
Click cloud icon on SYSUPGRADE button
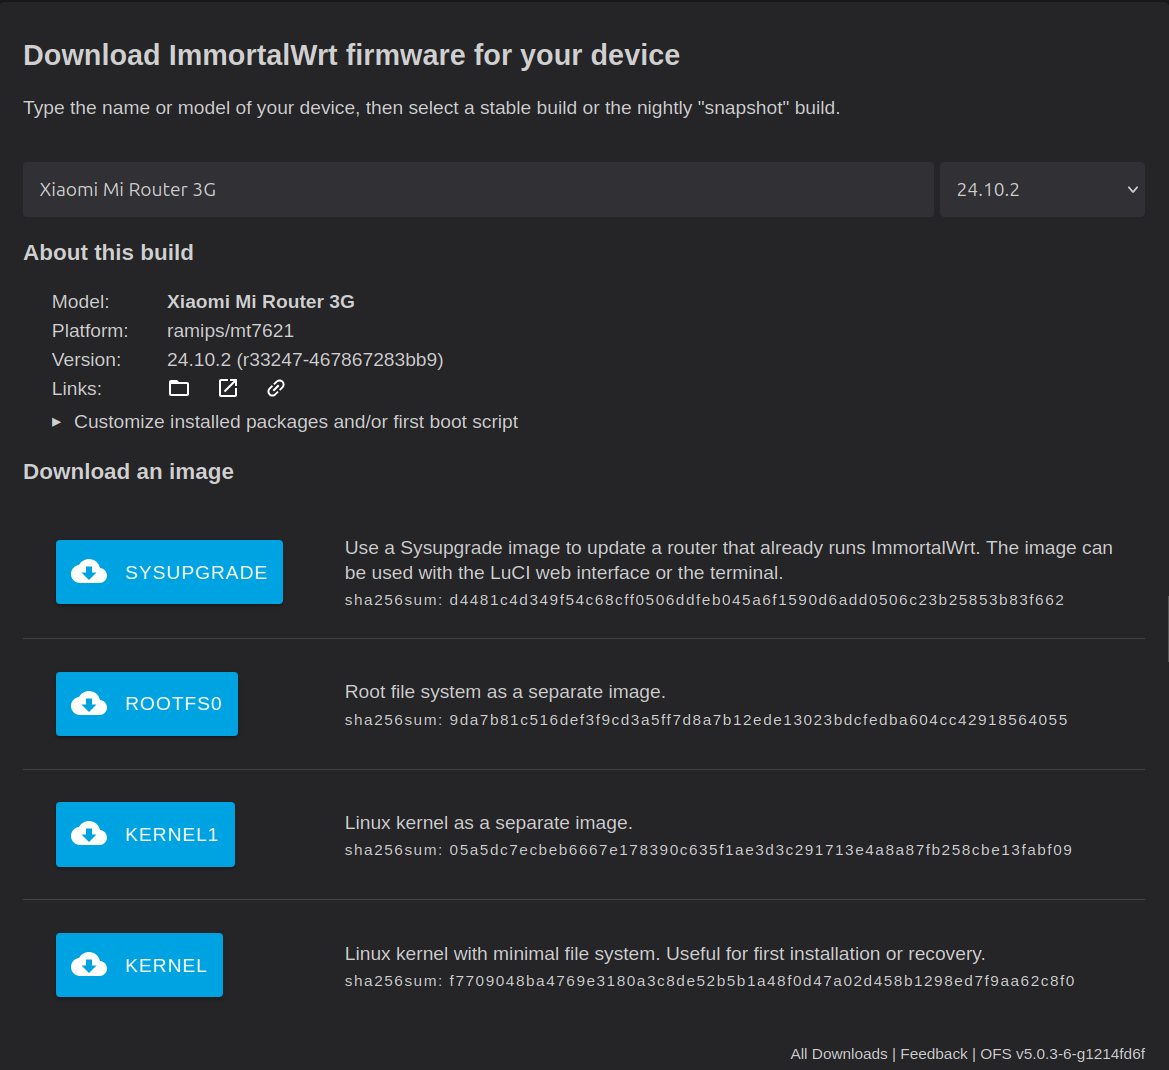pyautogui.click(x=89, y=572)
